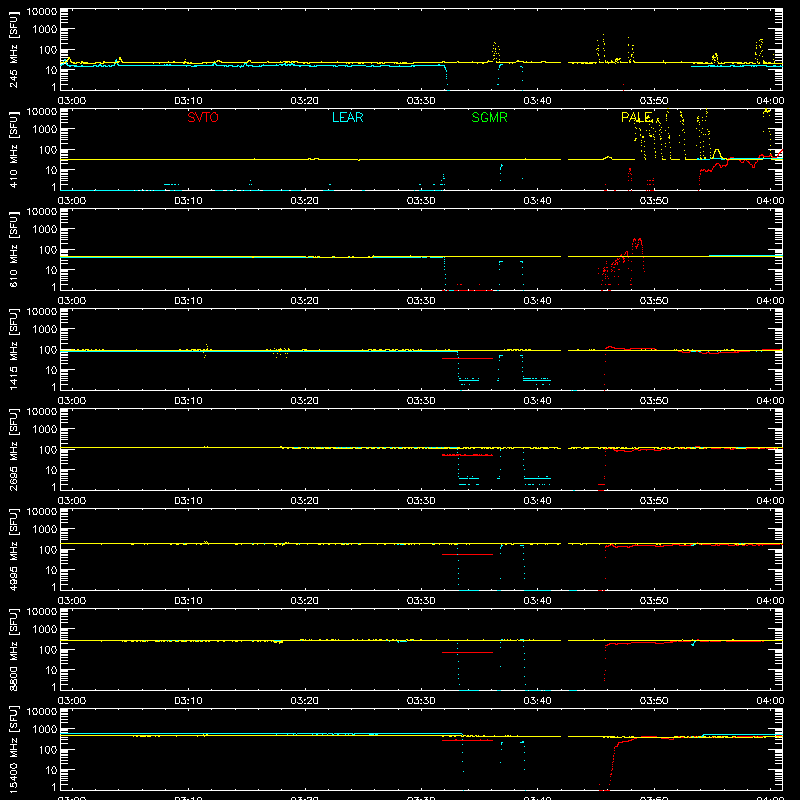
Task: Click 03:50 tick label below 1415 MHz panel
Action: click(x=654, y=401)
